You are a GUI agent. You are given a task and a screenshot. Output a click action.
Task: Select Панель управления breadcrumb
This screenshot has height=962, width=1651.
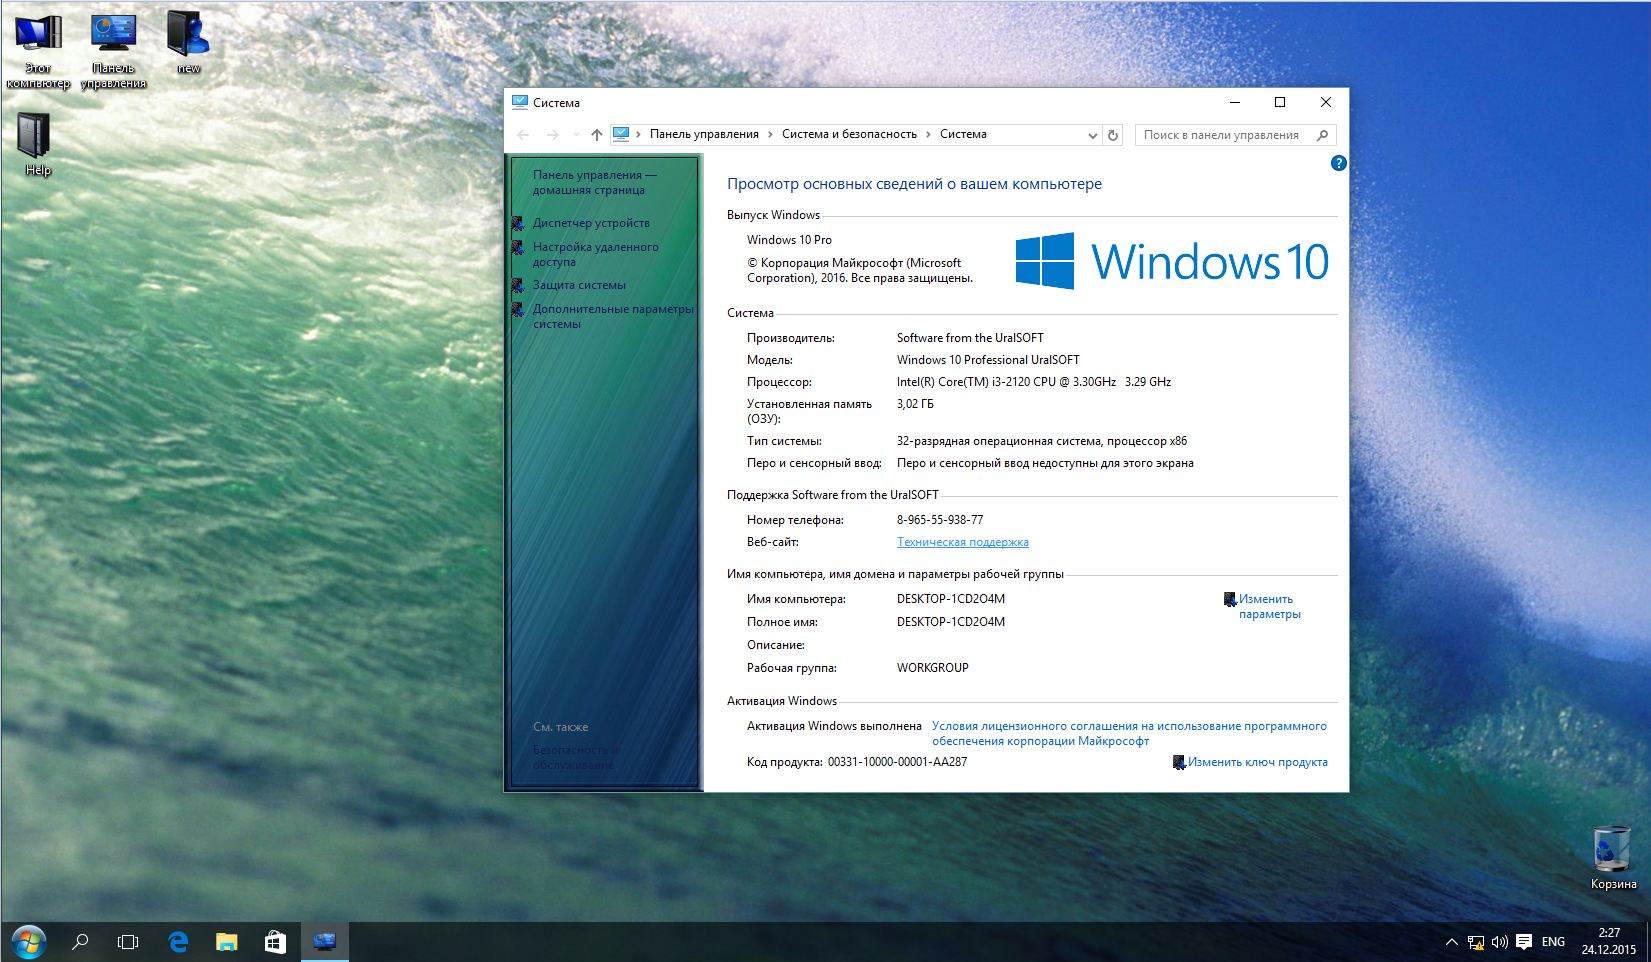pyautogui.click(x=704, y=134)
